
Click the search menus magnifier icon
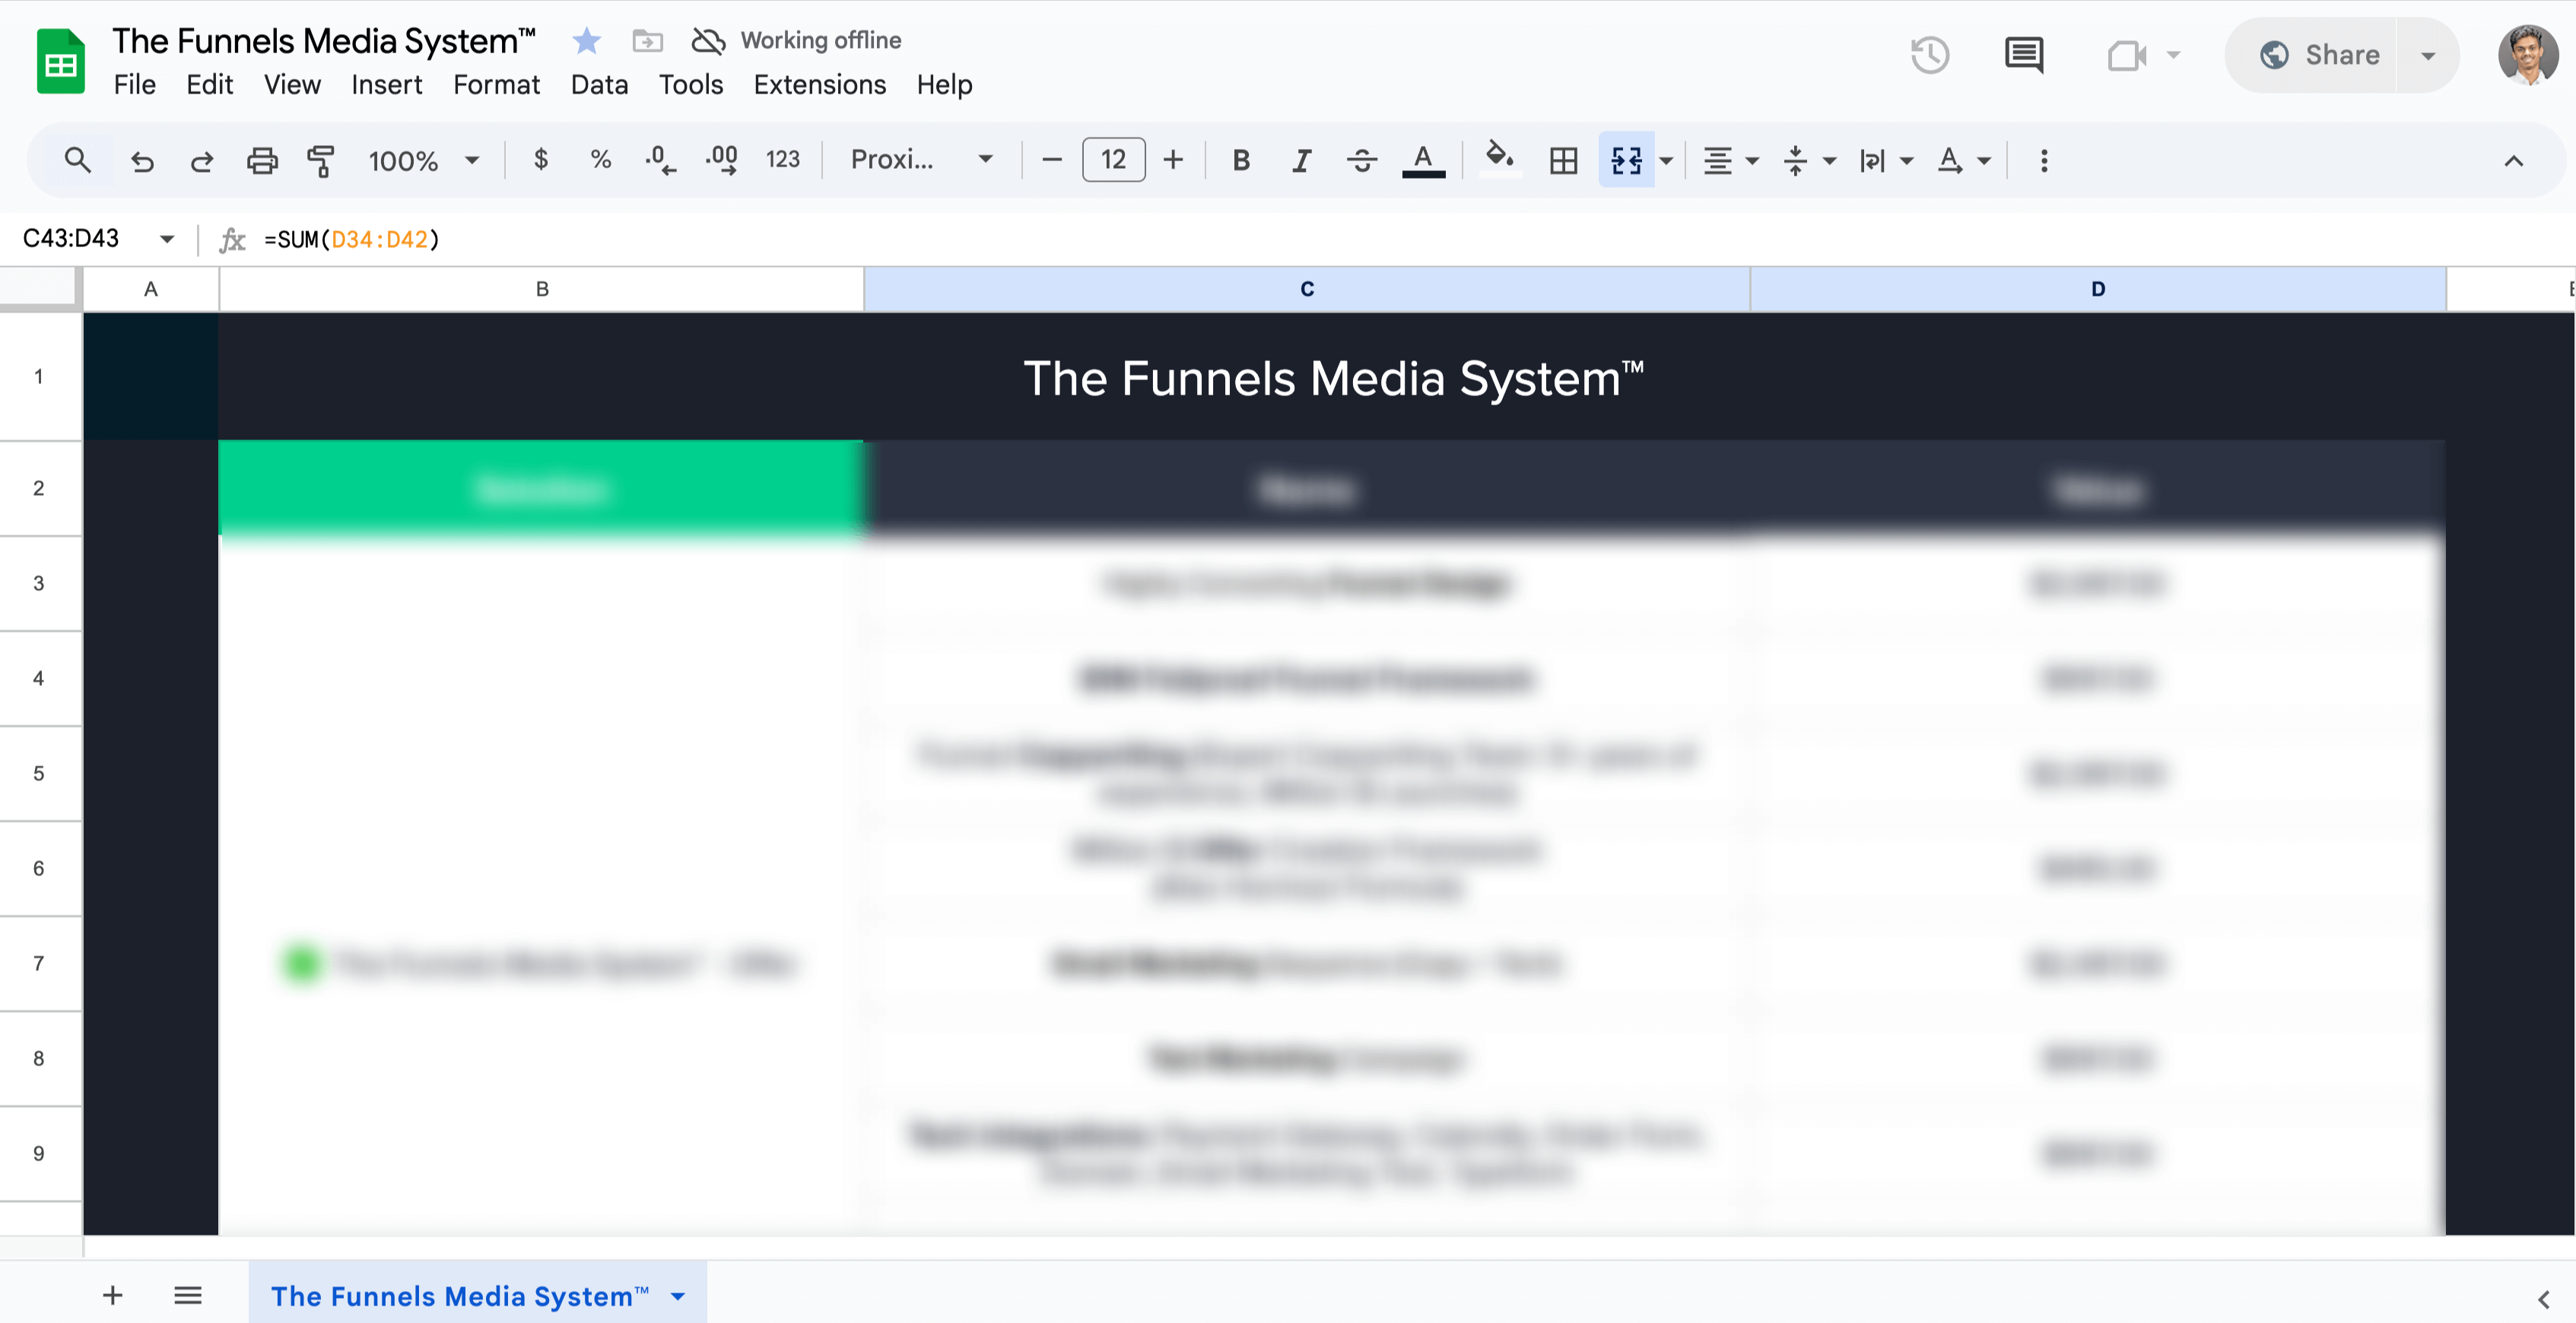coord(77,160)
